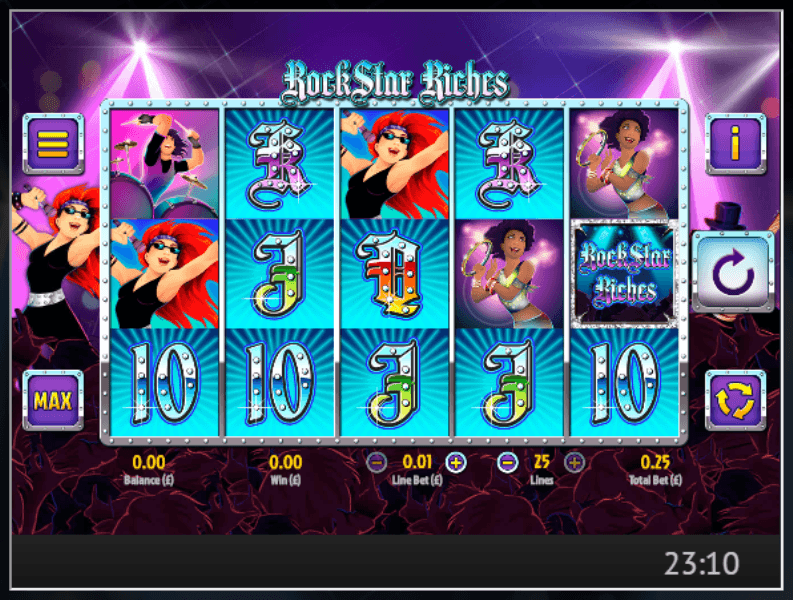
Task: Click the tambourine dancer on fifth reel top
Action: coord(625,164)
